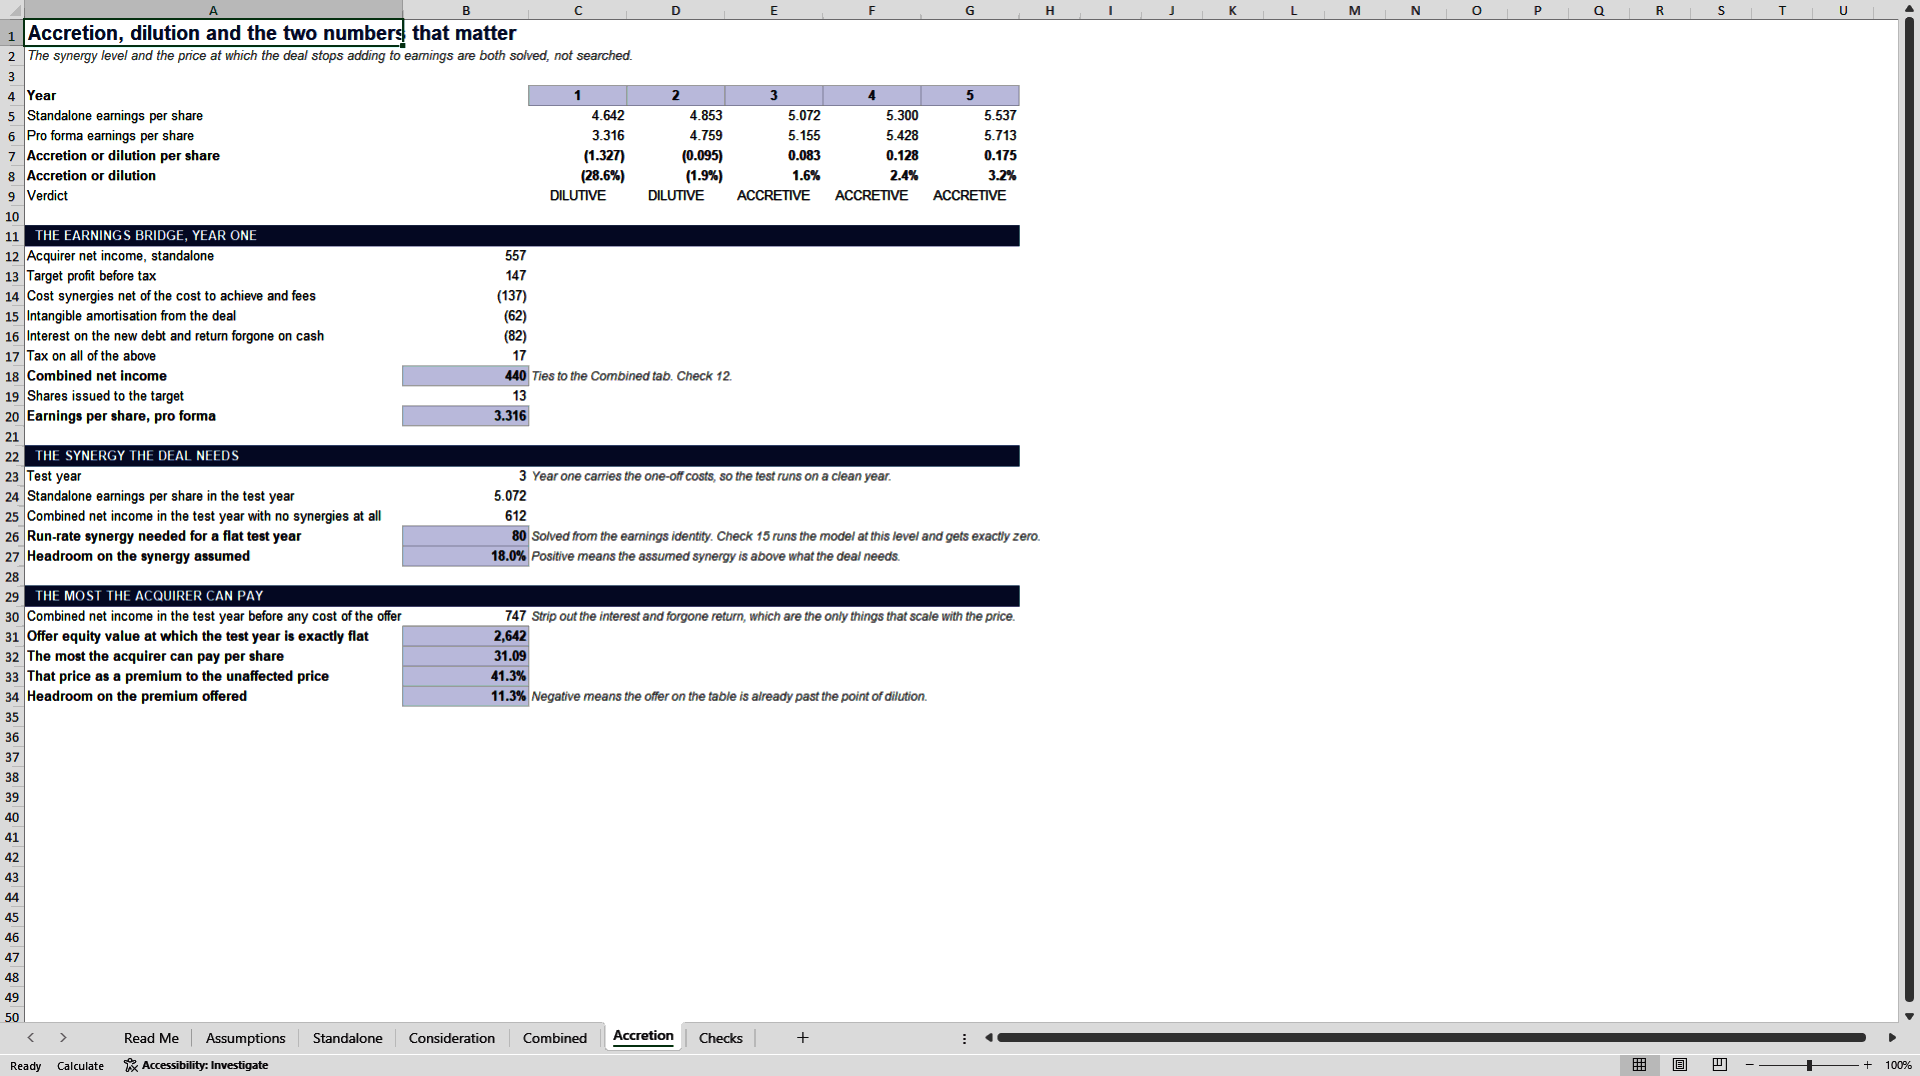Viewport: 1920px width, 1076px height.
Task: Switch to Page Break Preview view
Action: [x=1720, y=1065]
